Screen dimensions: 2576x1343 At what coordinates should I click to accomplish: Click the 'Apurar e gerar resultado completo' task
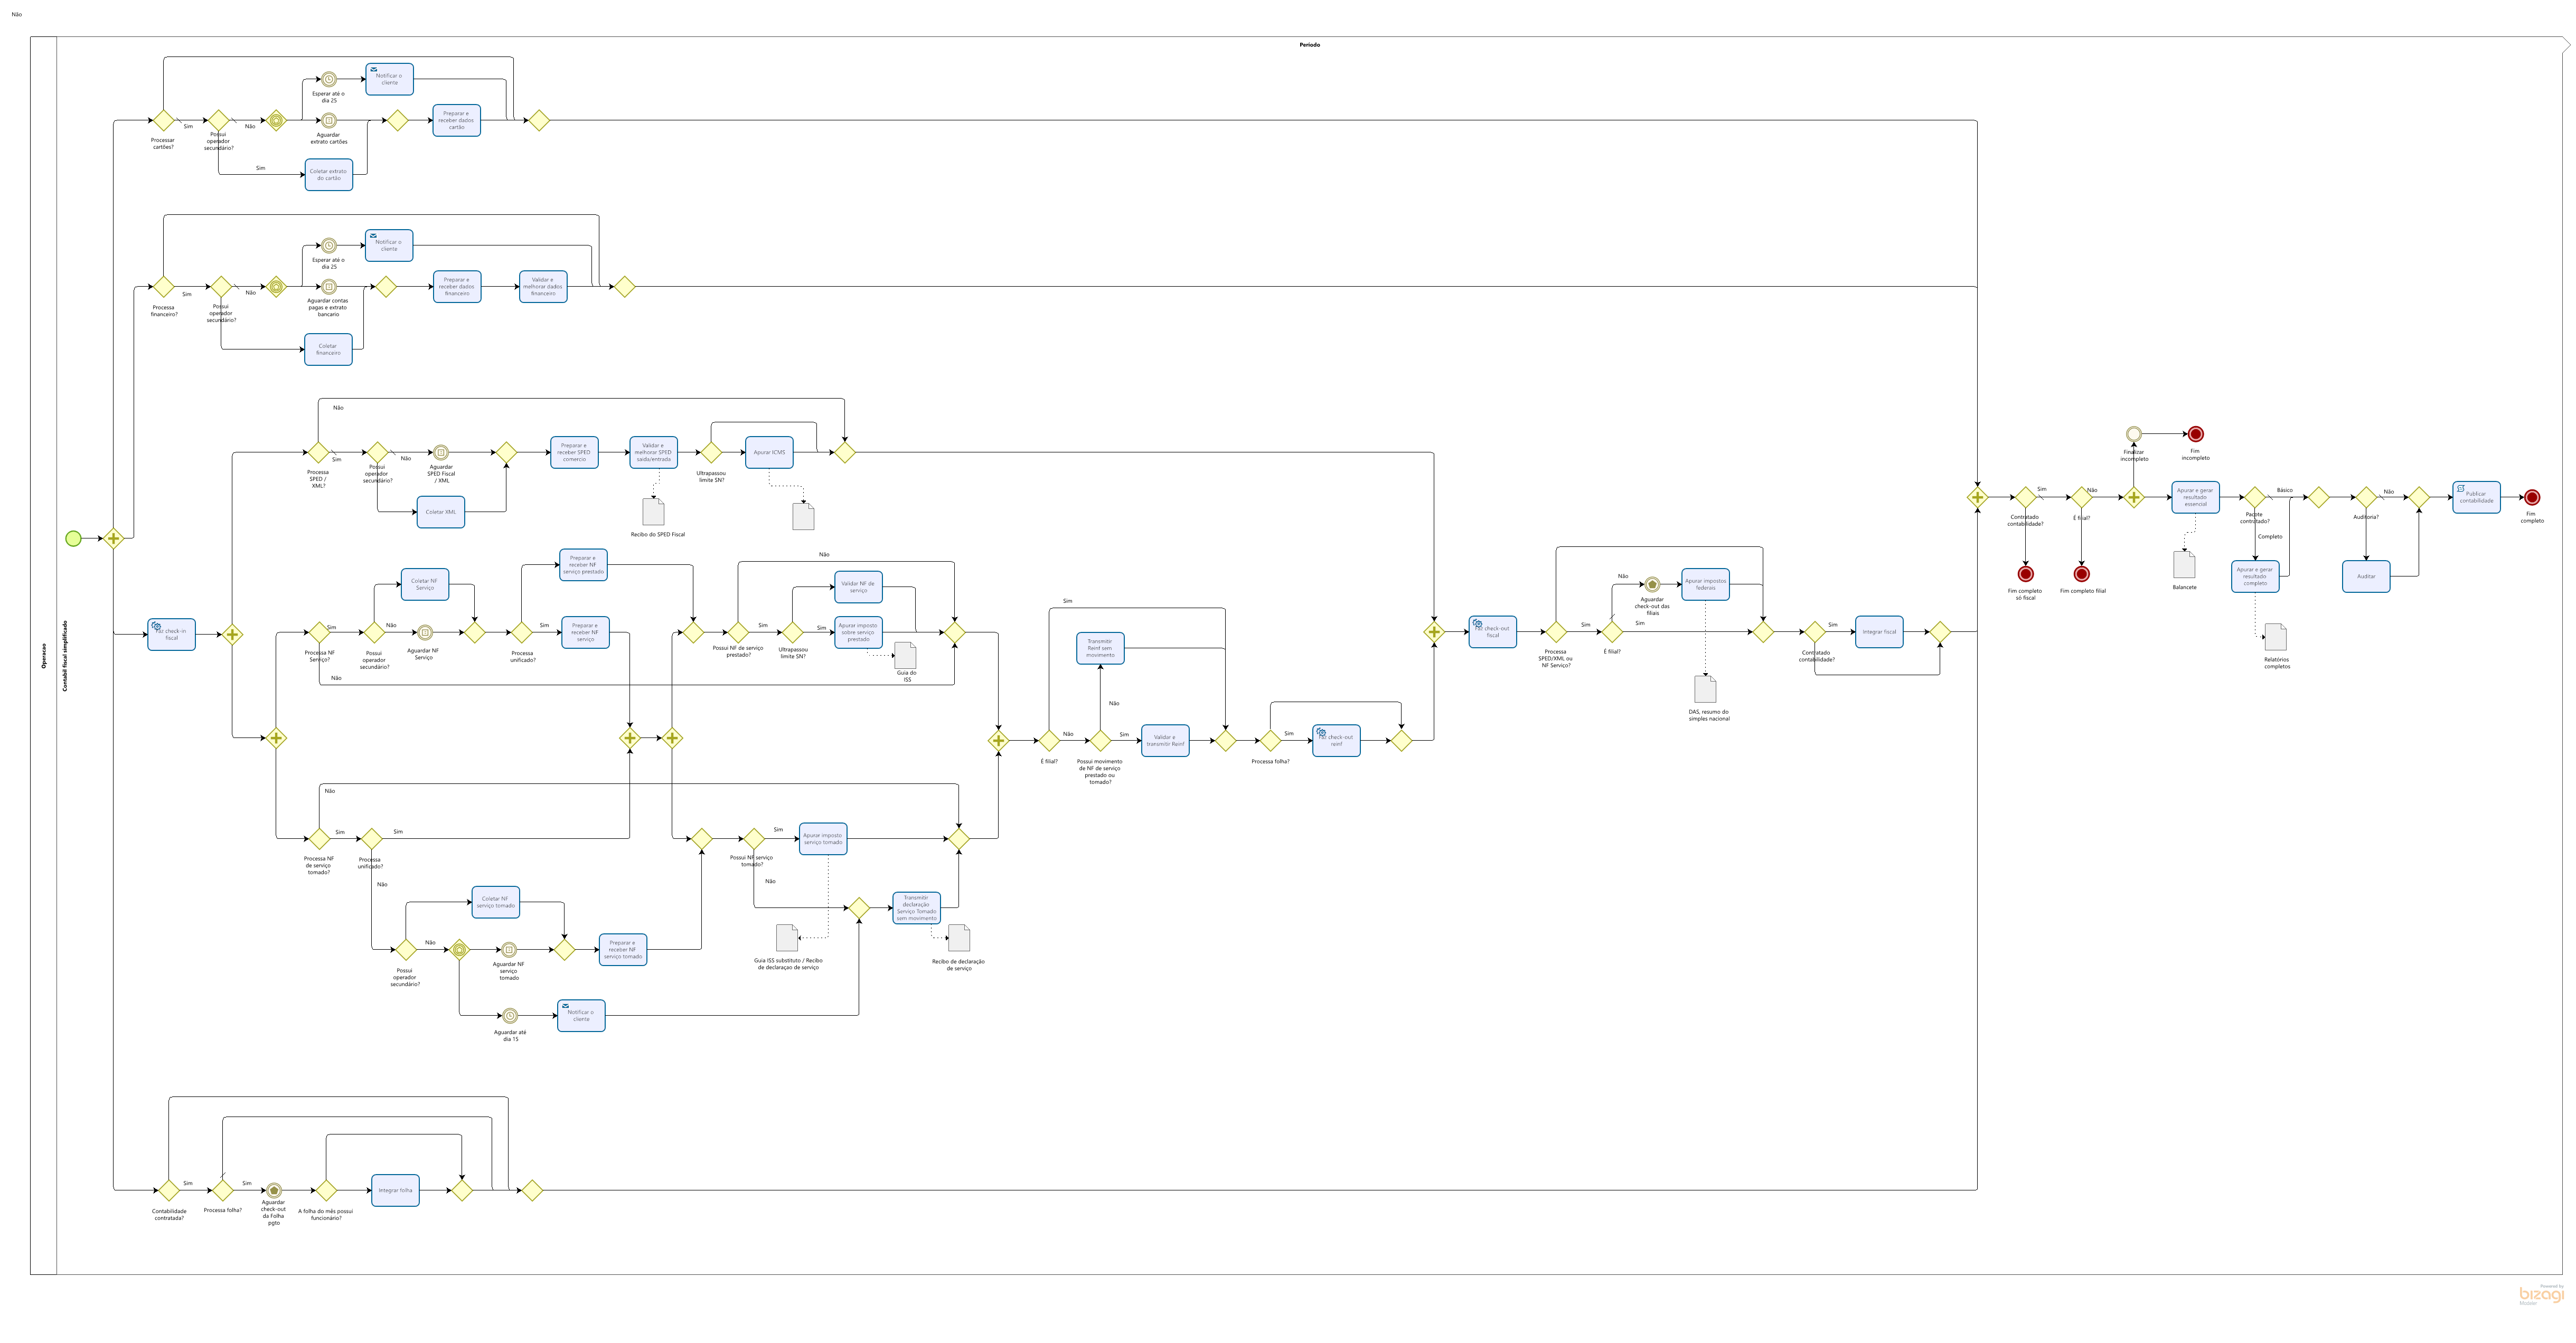2255,576
